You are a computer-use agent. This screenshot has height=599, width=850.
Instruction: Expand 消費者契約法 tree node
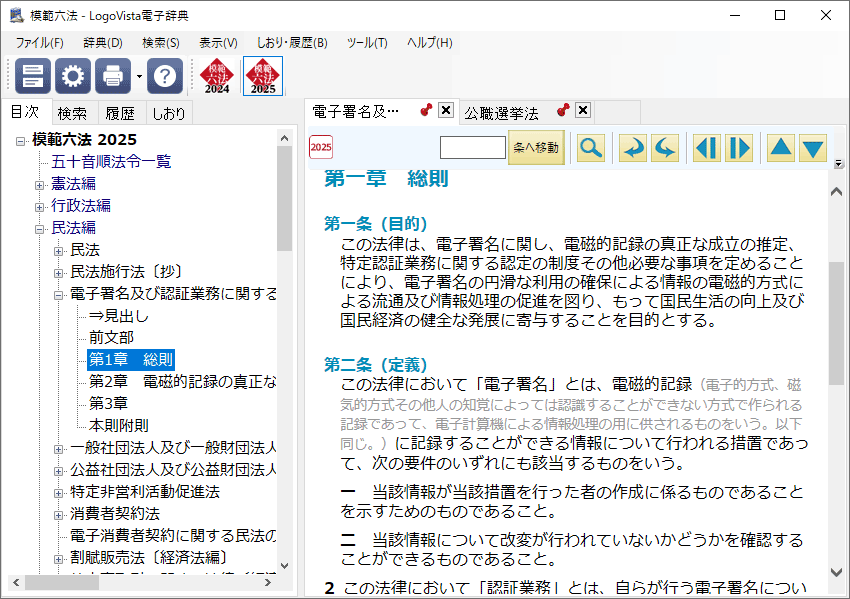coord(59,515)
